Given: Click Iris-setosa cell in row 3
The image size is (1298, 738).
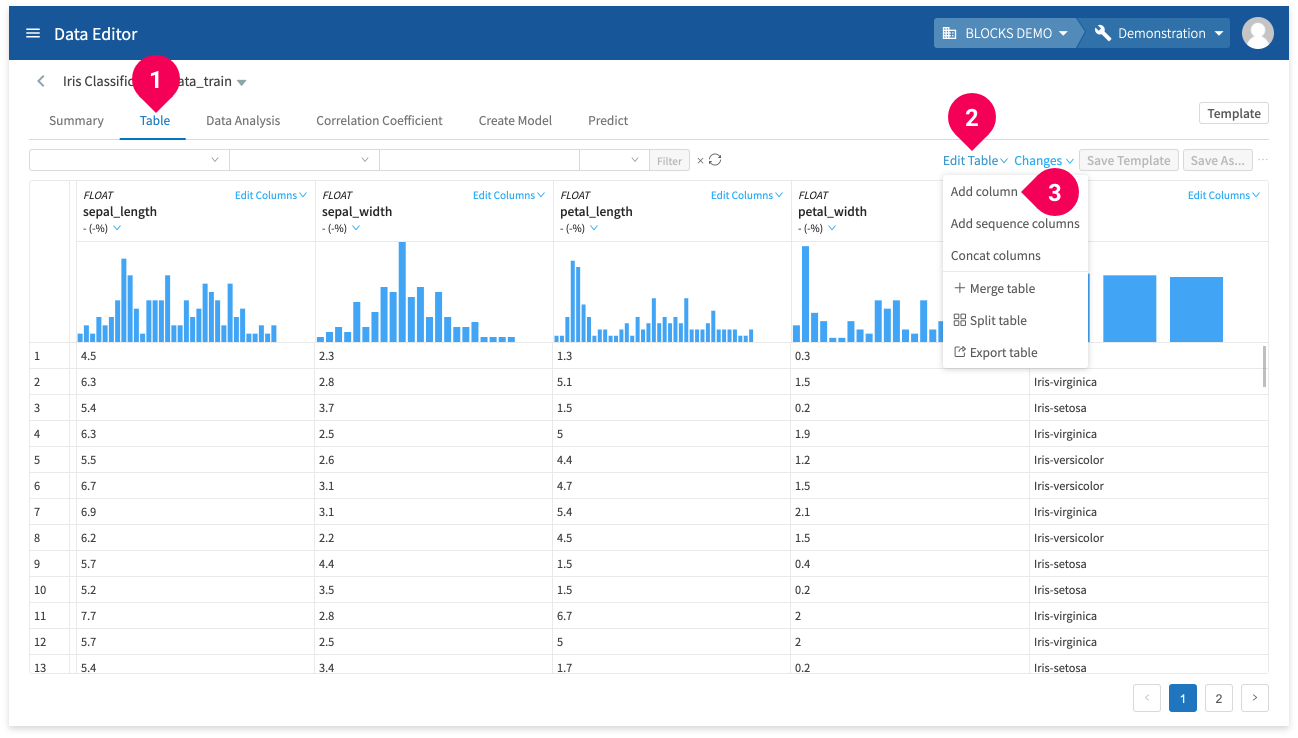Looking at the screenshot, I should click(x=1148, y=408).
